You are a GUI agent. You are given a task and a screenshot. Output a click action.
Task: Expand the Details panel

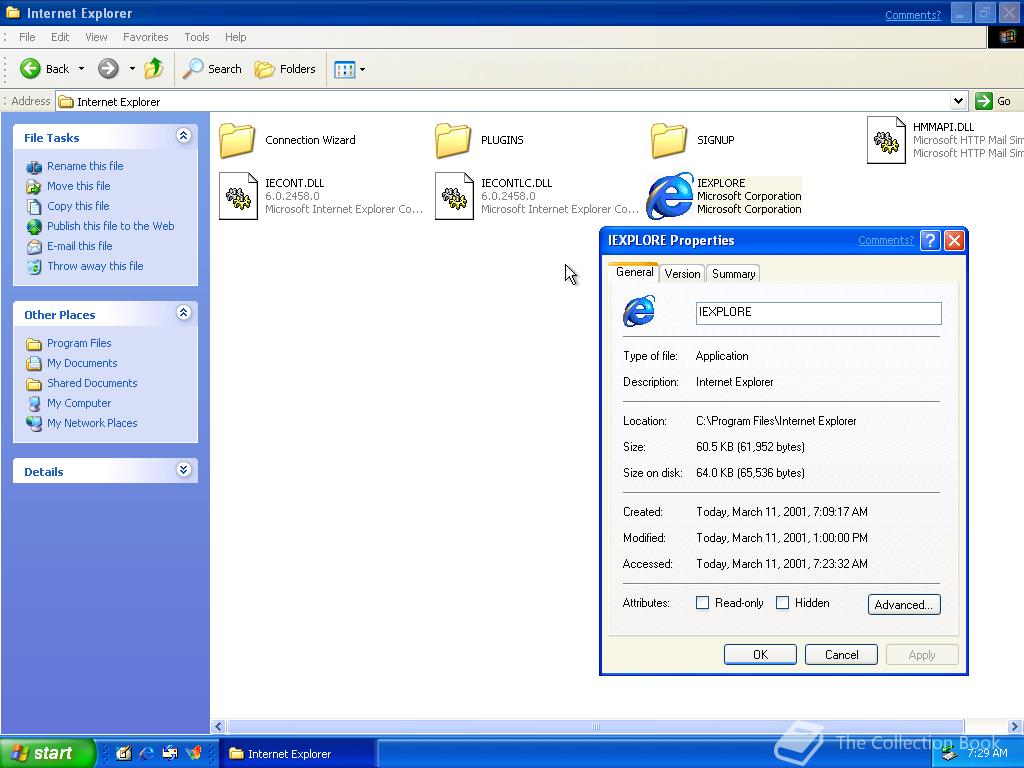183,470
